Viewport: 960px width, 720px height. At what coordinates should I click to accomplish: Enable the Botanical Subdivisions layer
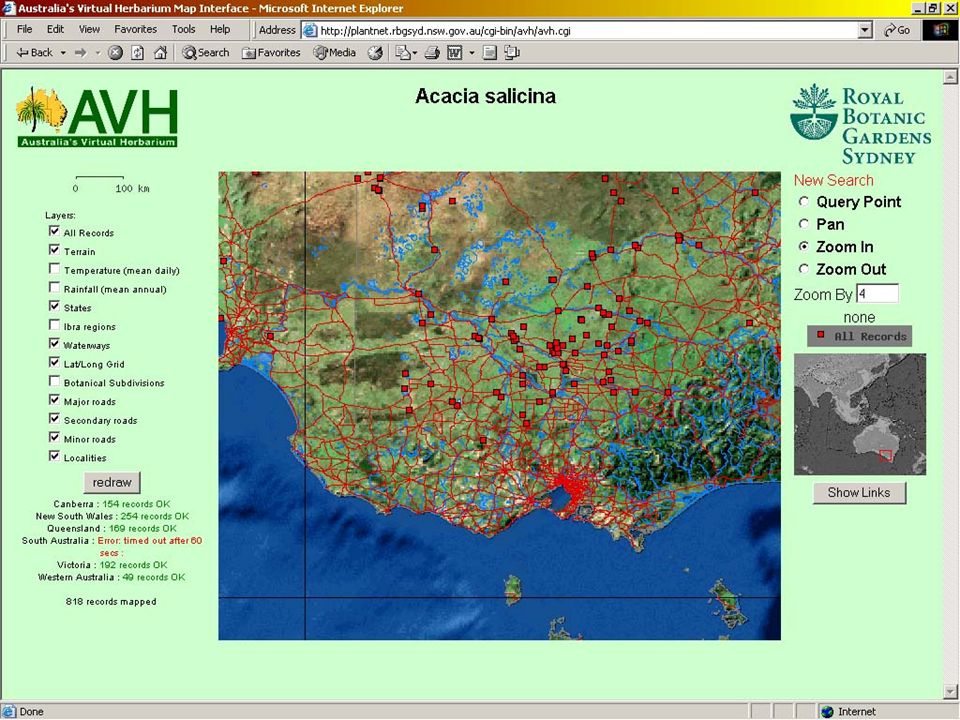54,381
